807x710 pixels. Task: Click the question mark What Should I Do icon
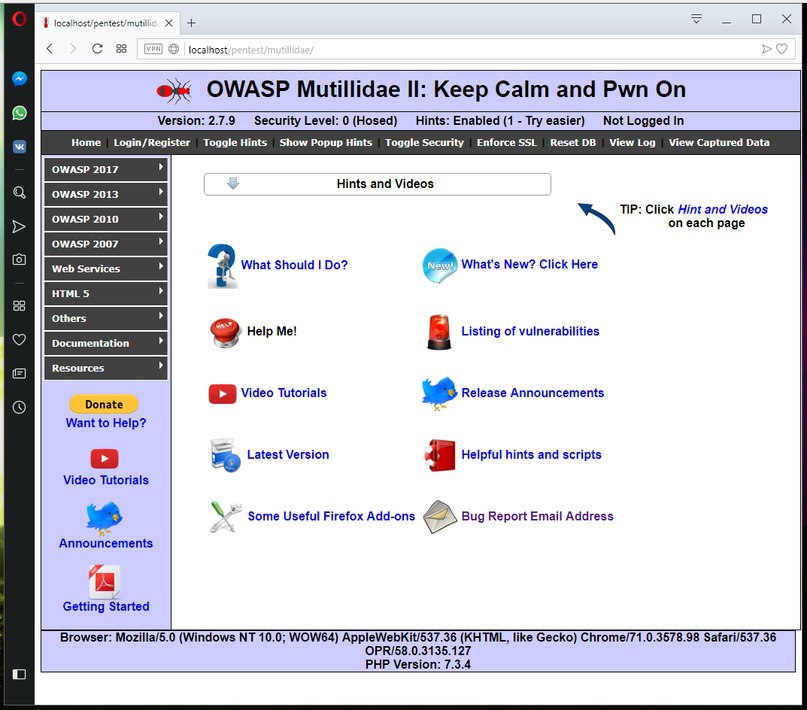222,265
